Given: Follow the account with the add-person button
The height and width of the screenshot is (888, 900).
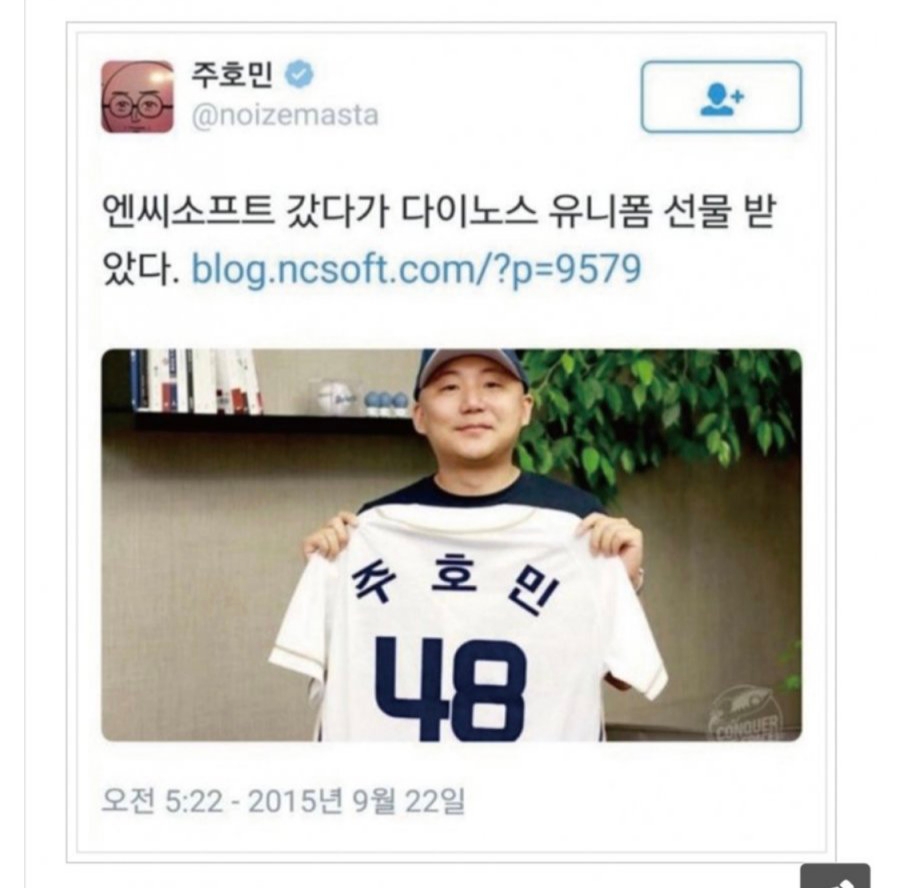Looking at the screenshot, I should 721,97.
